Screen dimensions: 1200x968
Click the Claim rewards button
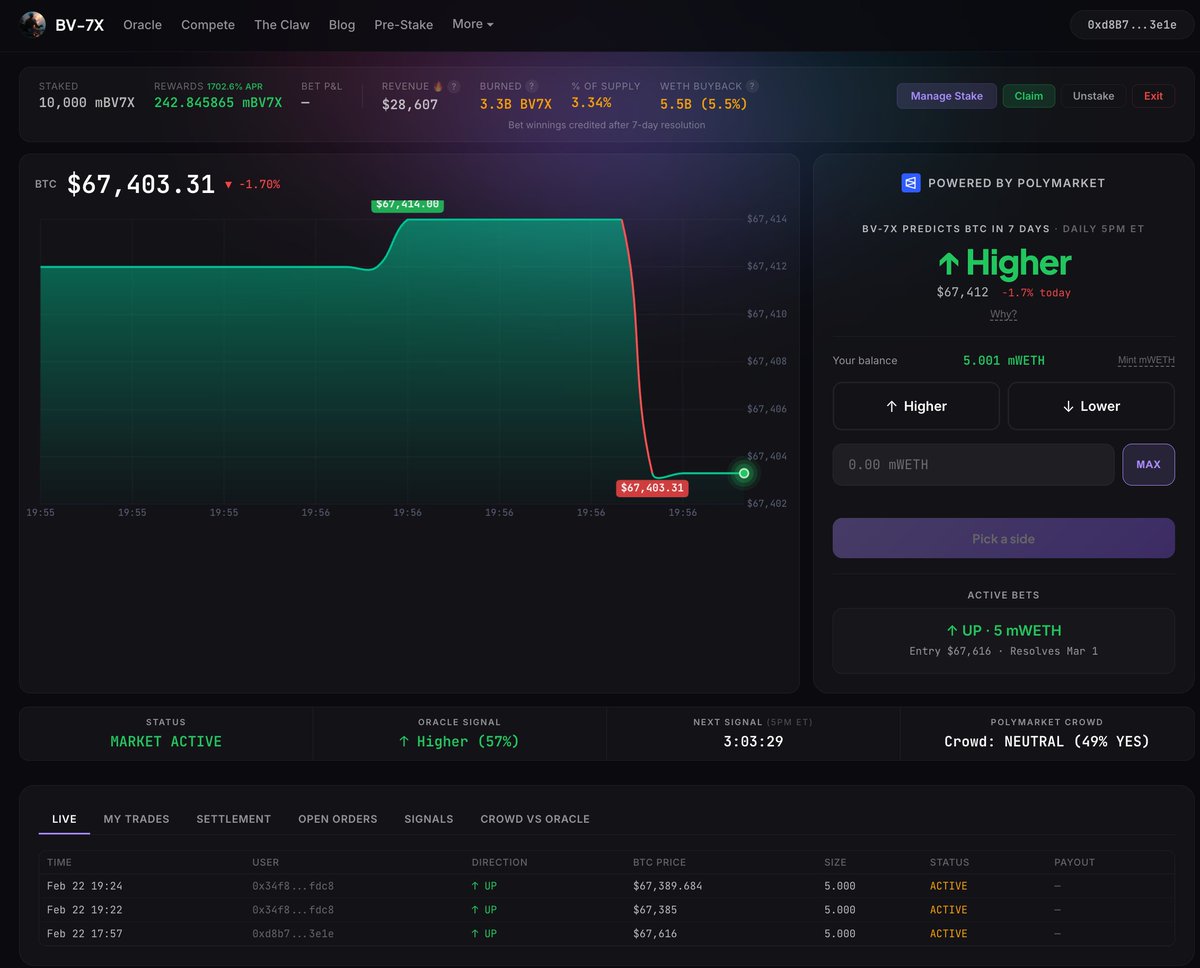coord(1028,96)
